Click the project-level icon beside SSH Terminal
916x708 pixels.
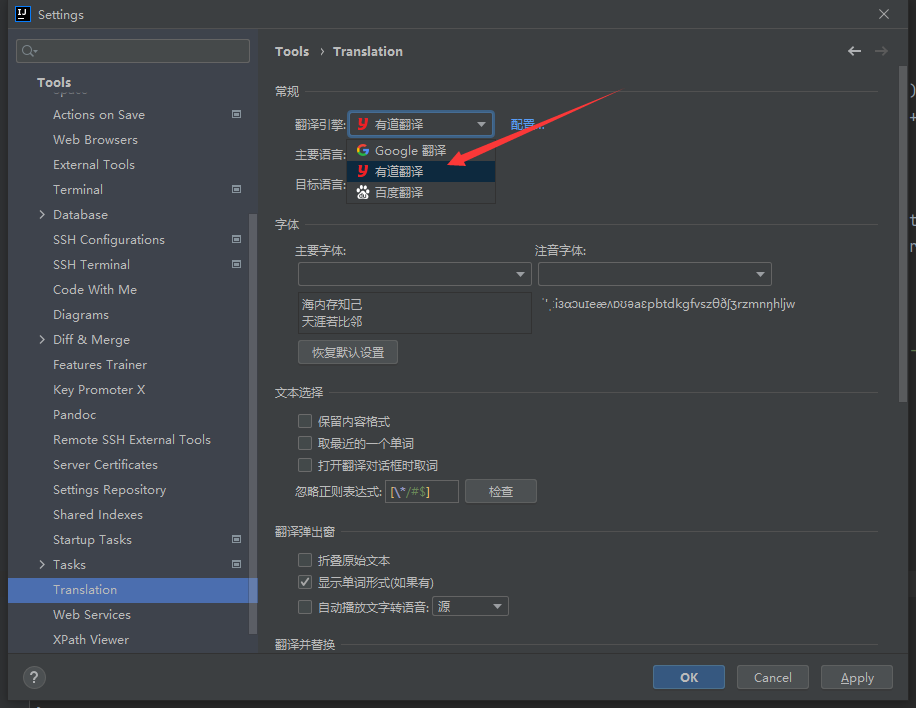point(237,265)
